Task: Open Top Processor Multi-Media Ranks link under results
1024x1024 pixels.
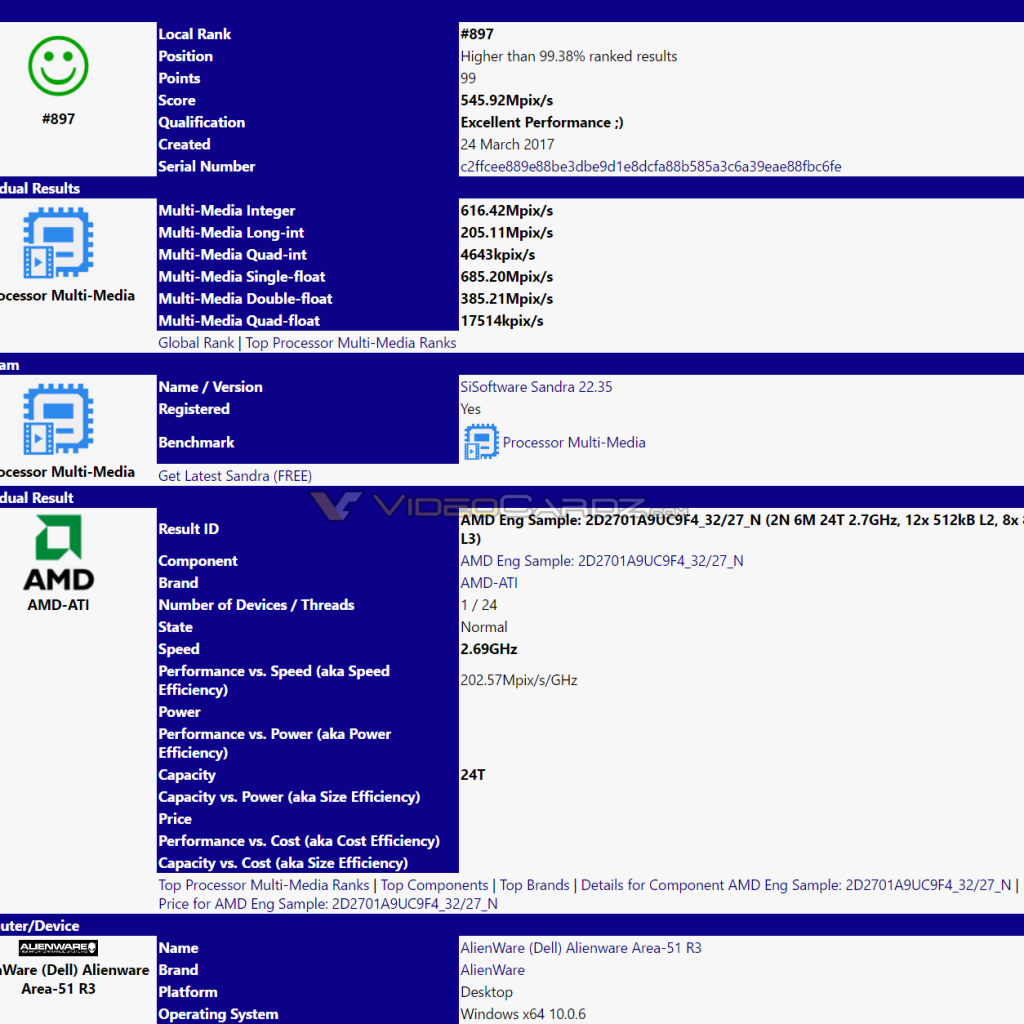Action: 351,343
